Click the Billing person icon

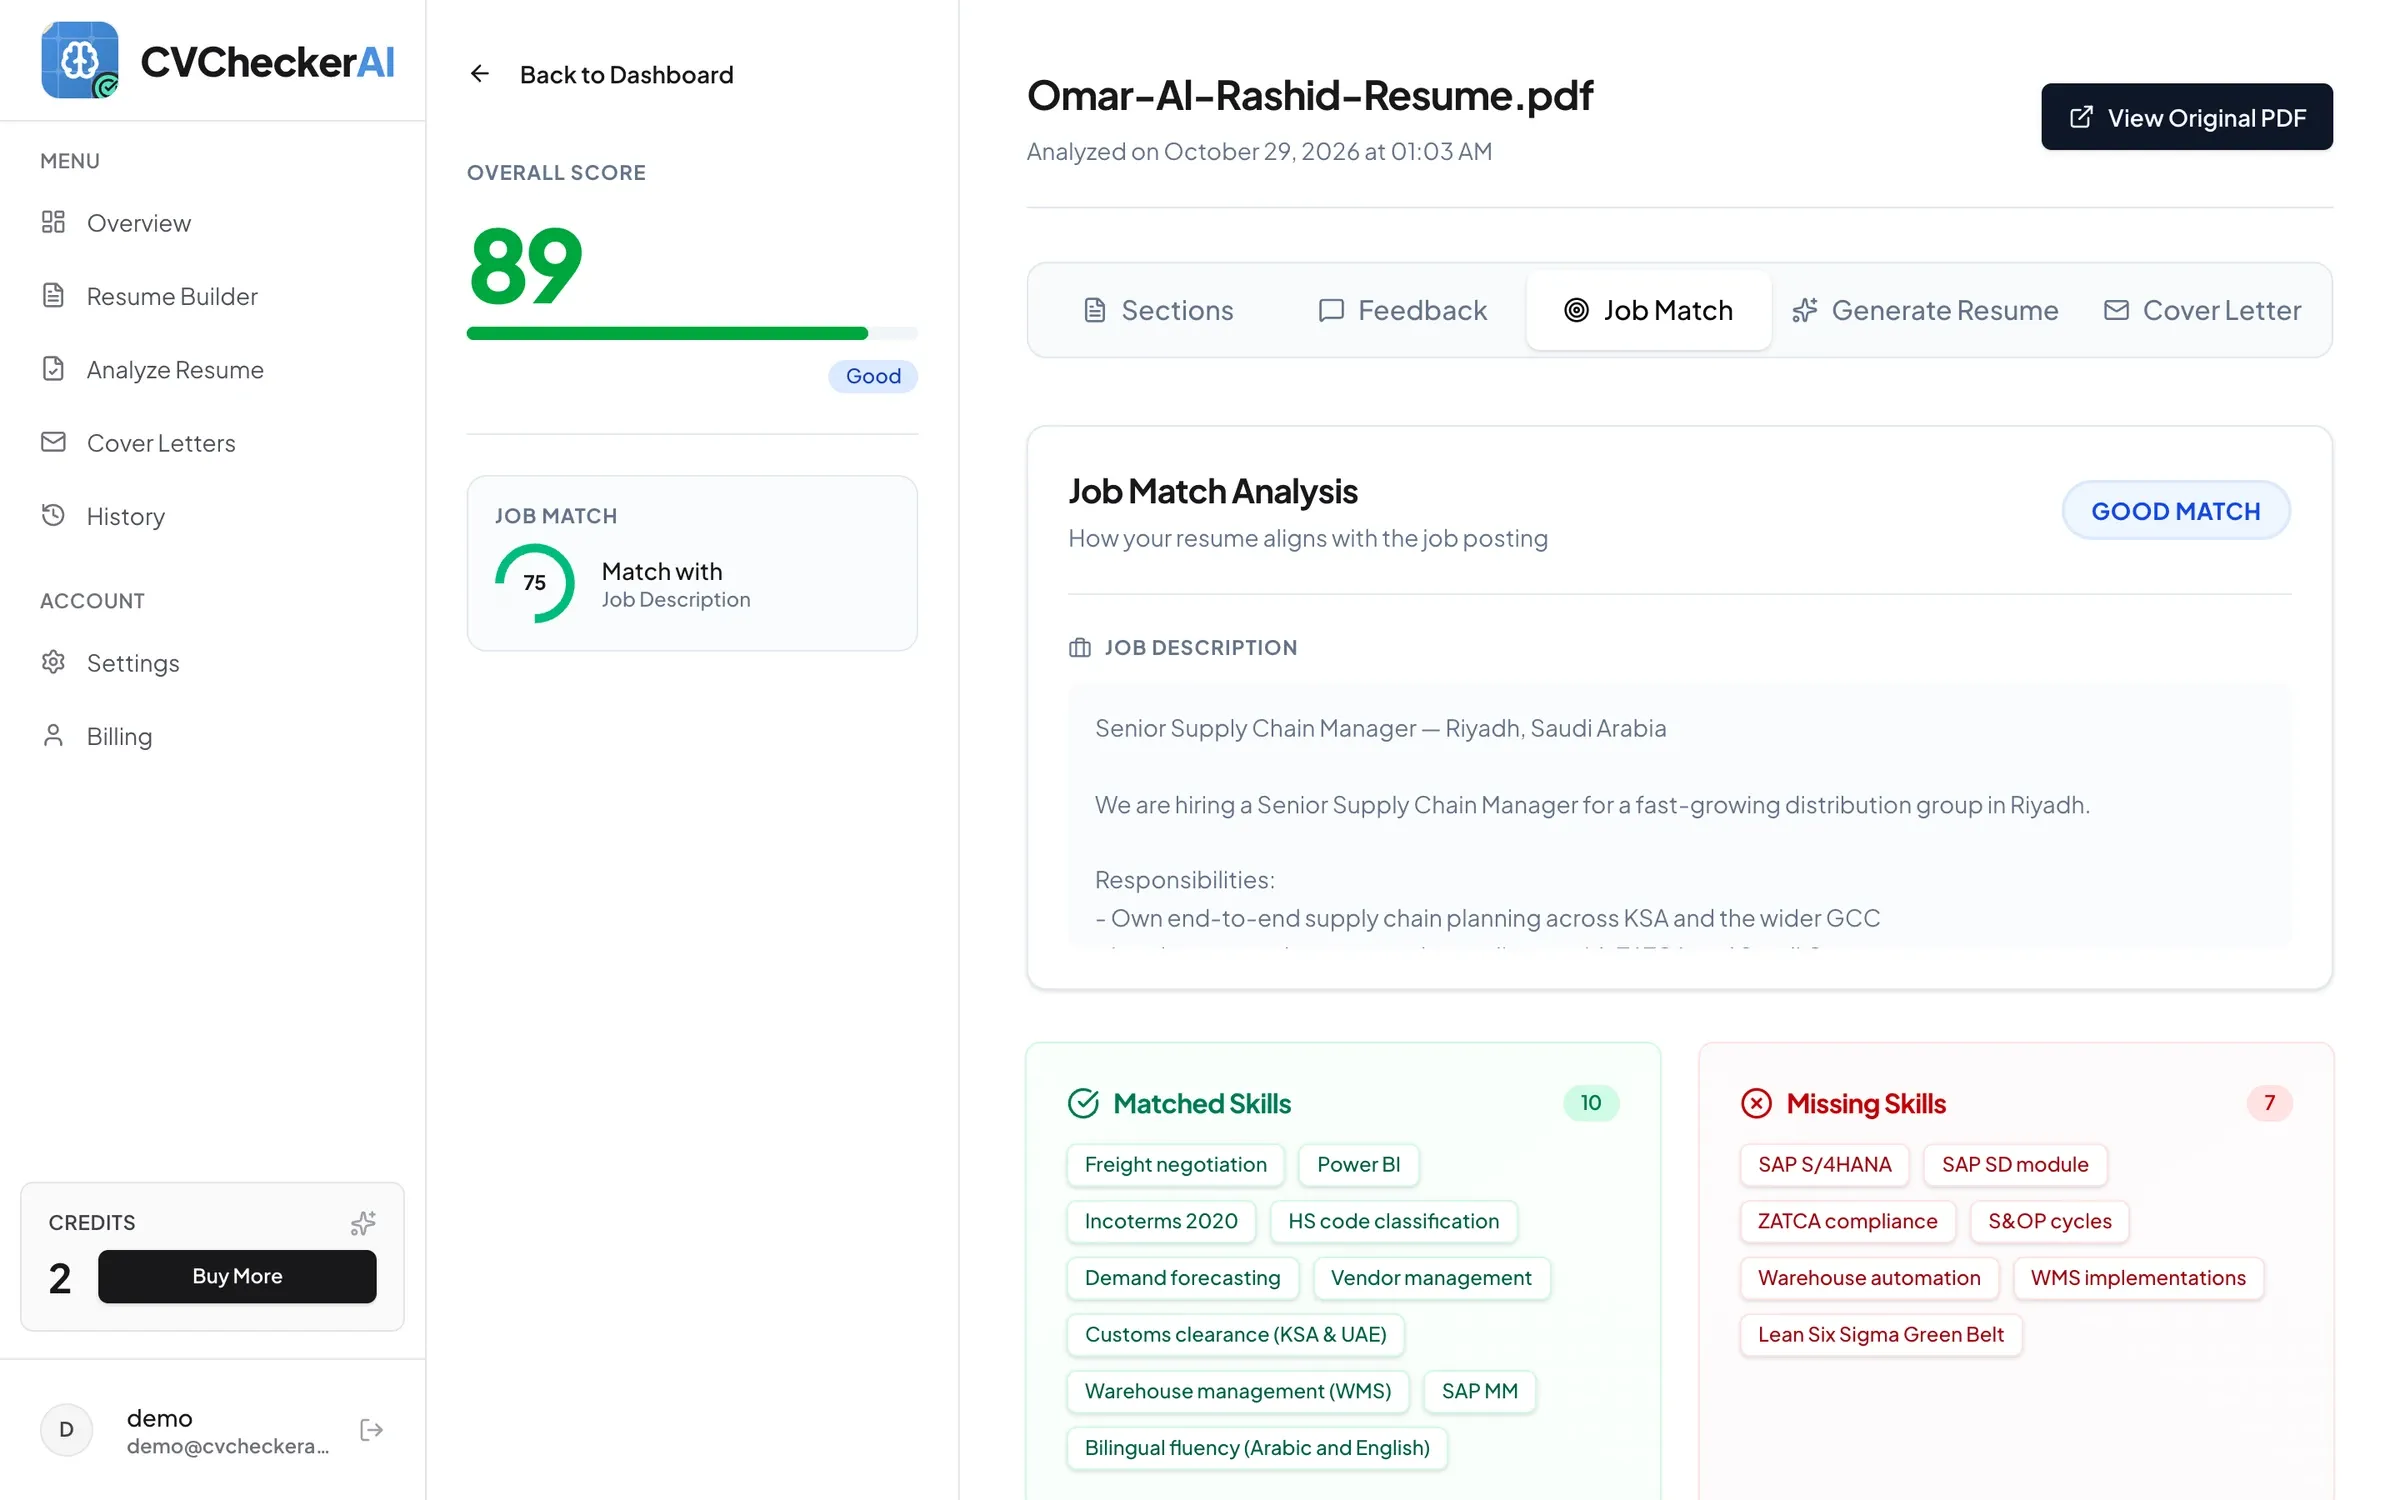click(53, 735)
